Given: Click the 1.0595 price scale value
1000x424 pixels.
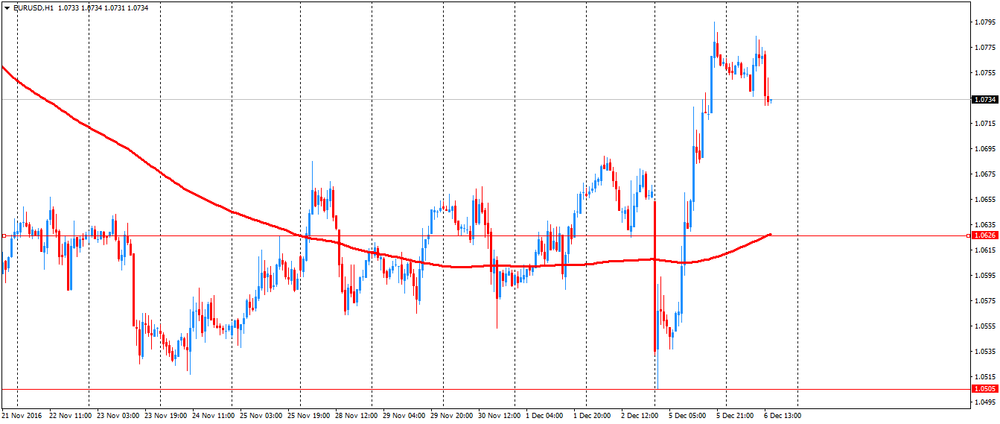Looking at the screenshot, I should 983,276.
